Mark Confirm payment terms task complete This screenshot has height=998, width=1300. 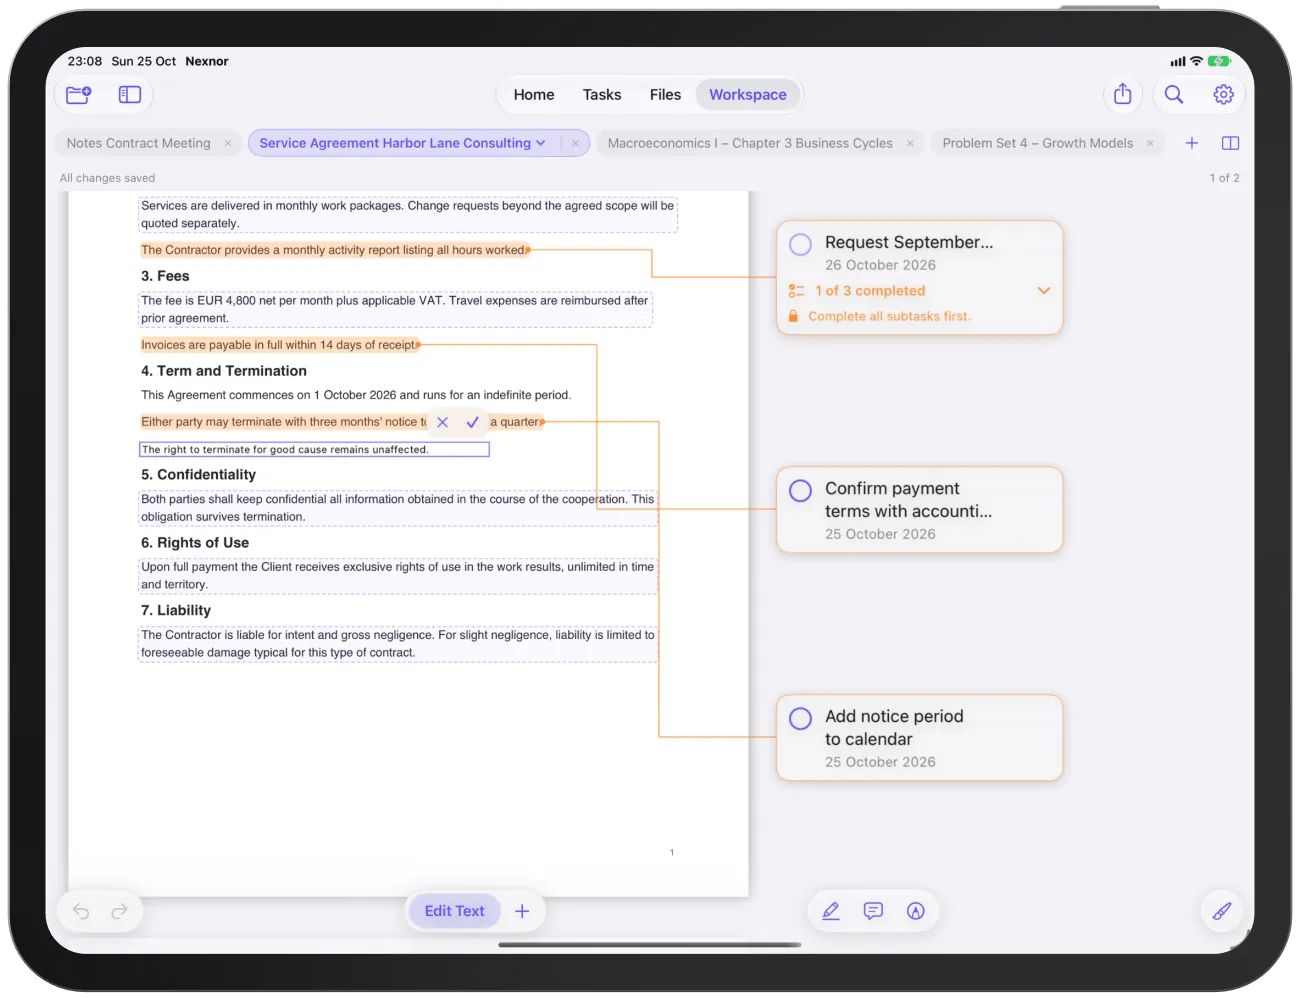pyautogui.click(x=800, y=491)
